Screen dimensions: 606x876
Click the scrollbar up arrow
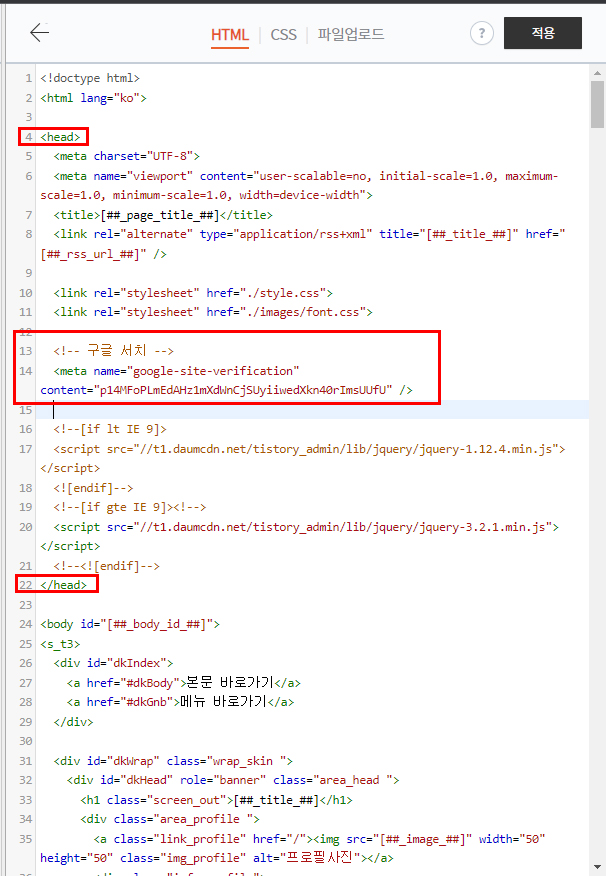(597, 73)
